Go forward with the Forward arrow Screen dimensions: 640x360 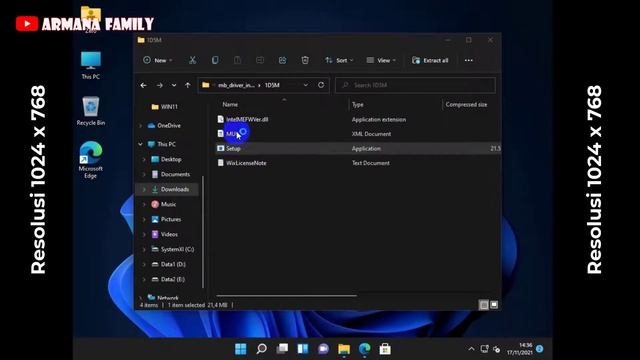pos(160,85)
